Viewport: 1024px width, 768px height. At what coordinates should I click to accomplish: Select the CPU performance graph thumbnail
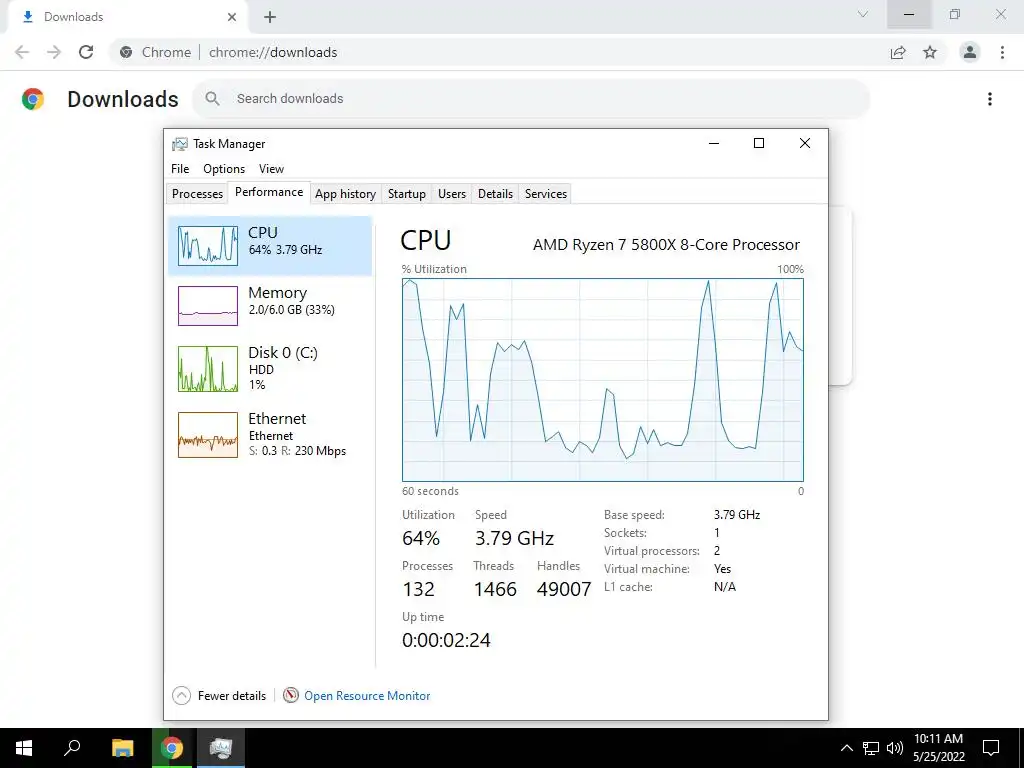[208, 246]
